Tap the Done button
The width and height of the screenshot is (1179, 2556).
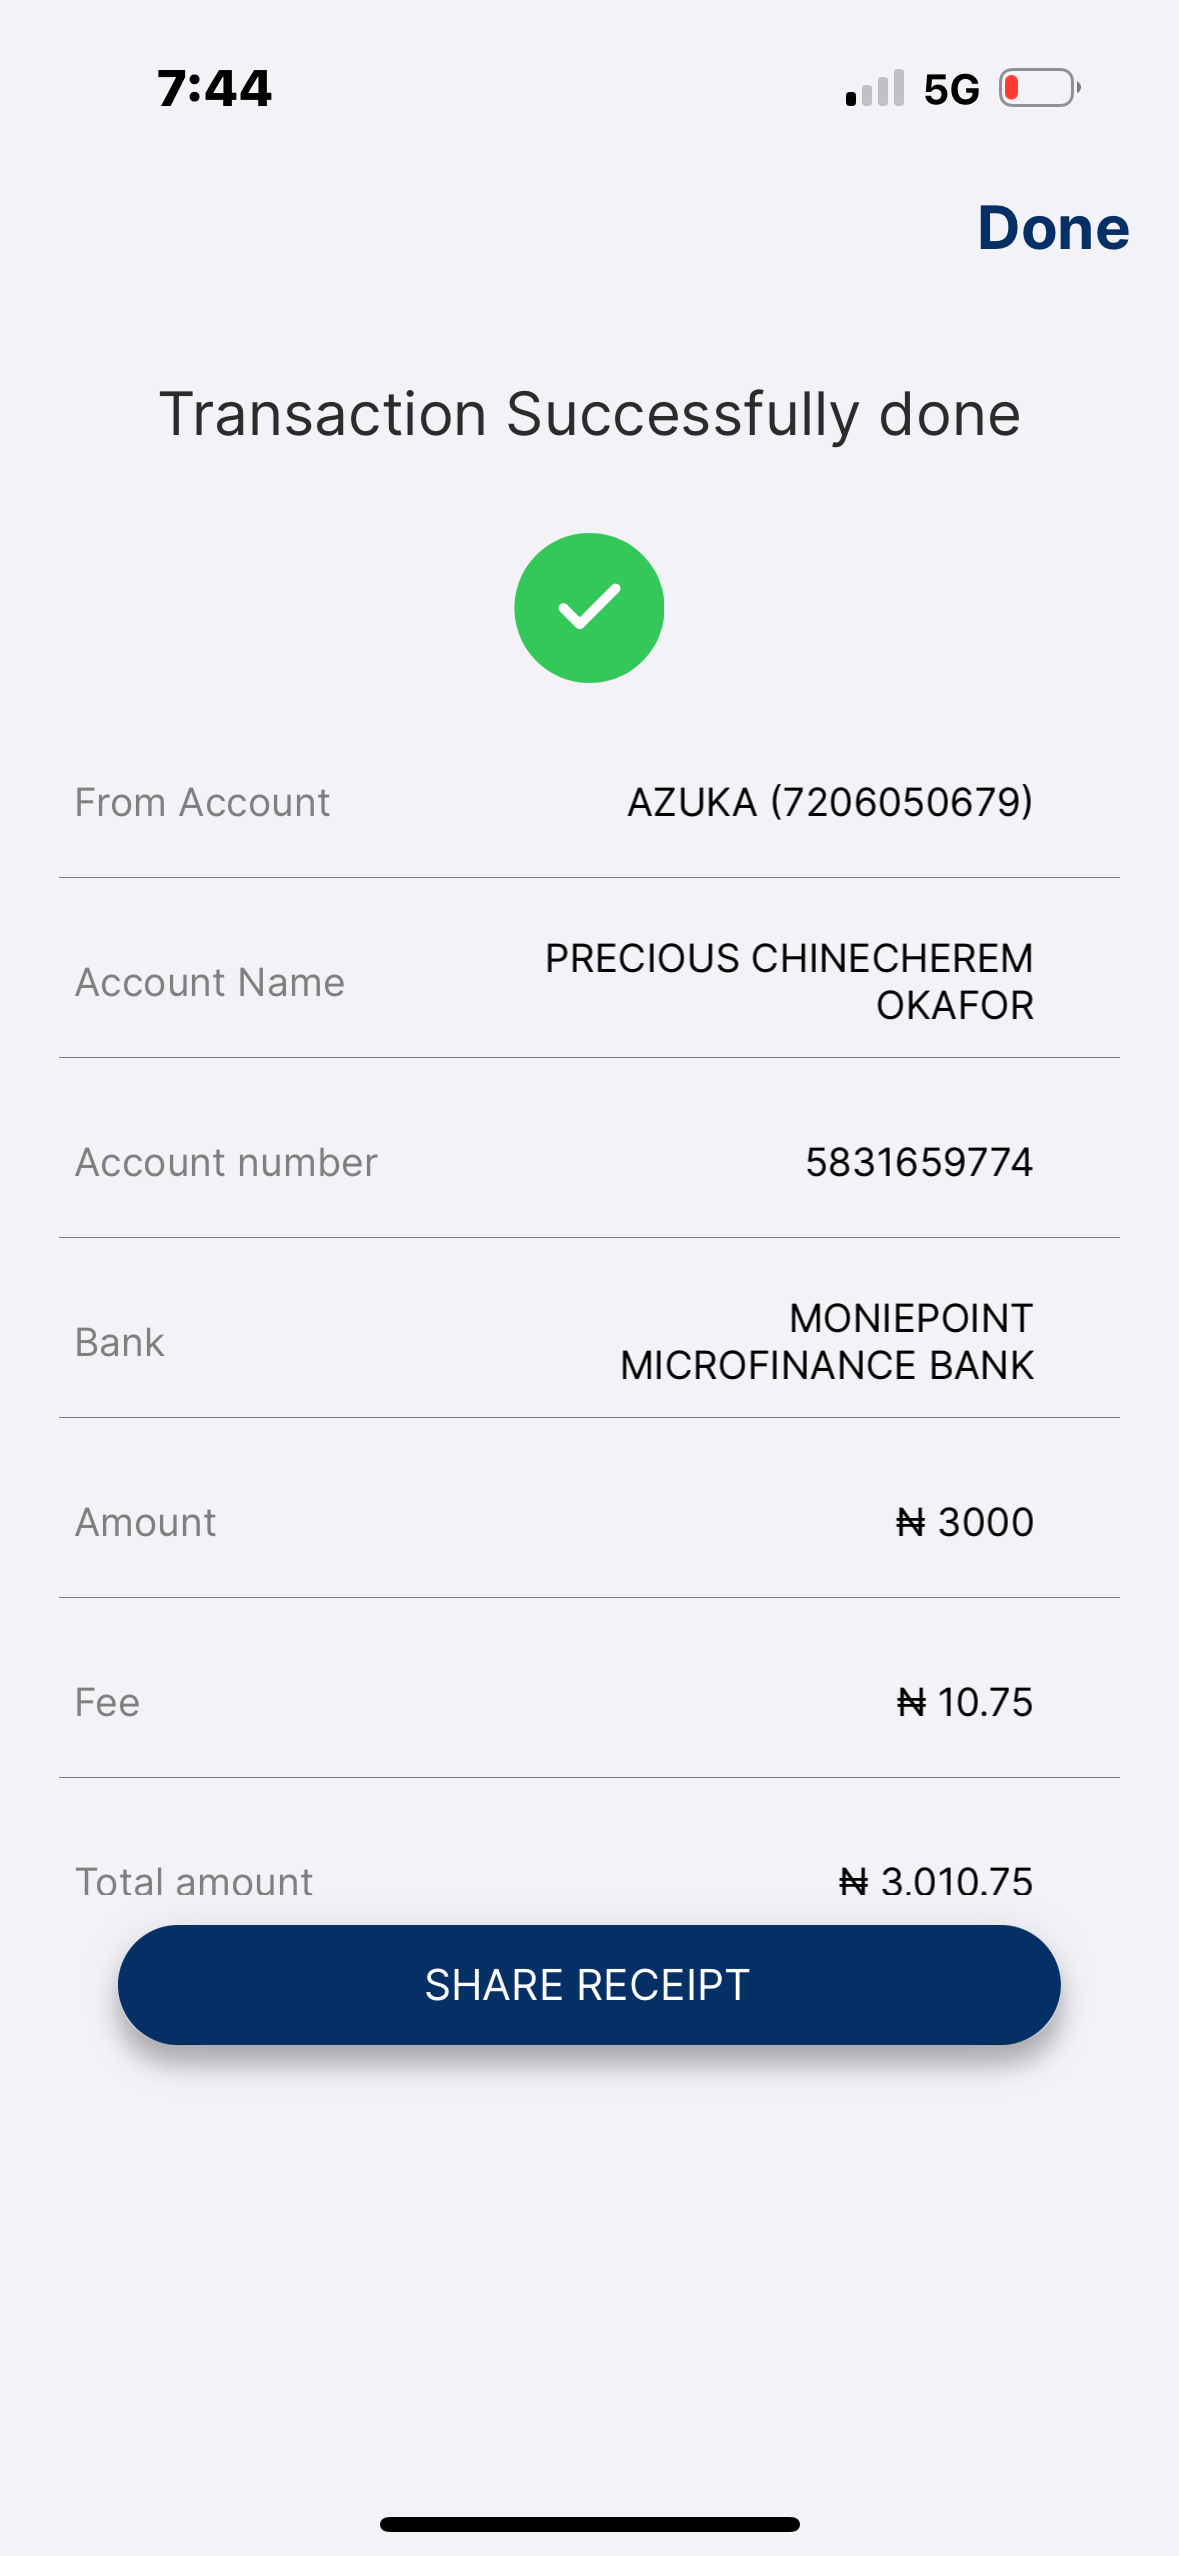[x=1053, y=228]
